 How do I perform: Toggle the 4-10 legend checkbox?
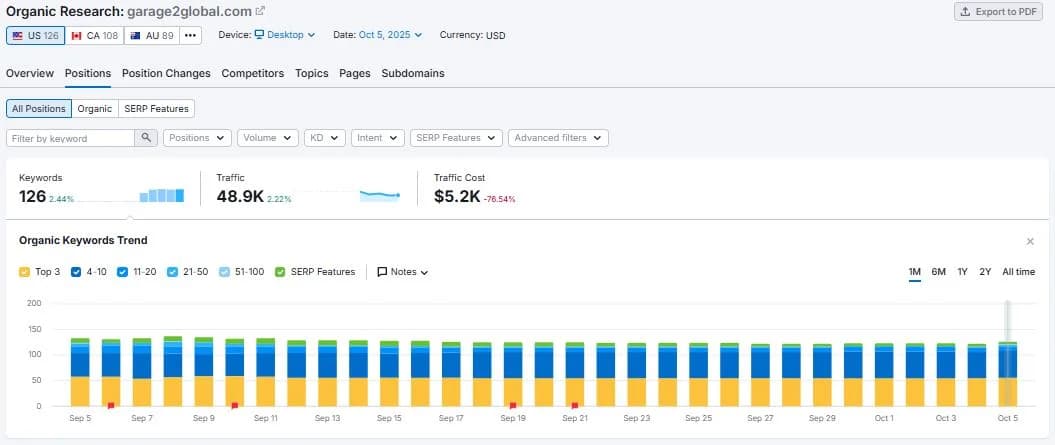tap(76, 272)
